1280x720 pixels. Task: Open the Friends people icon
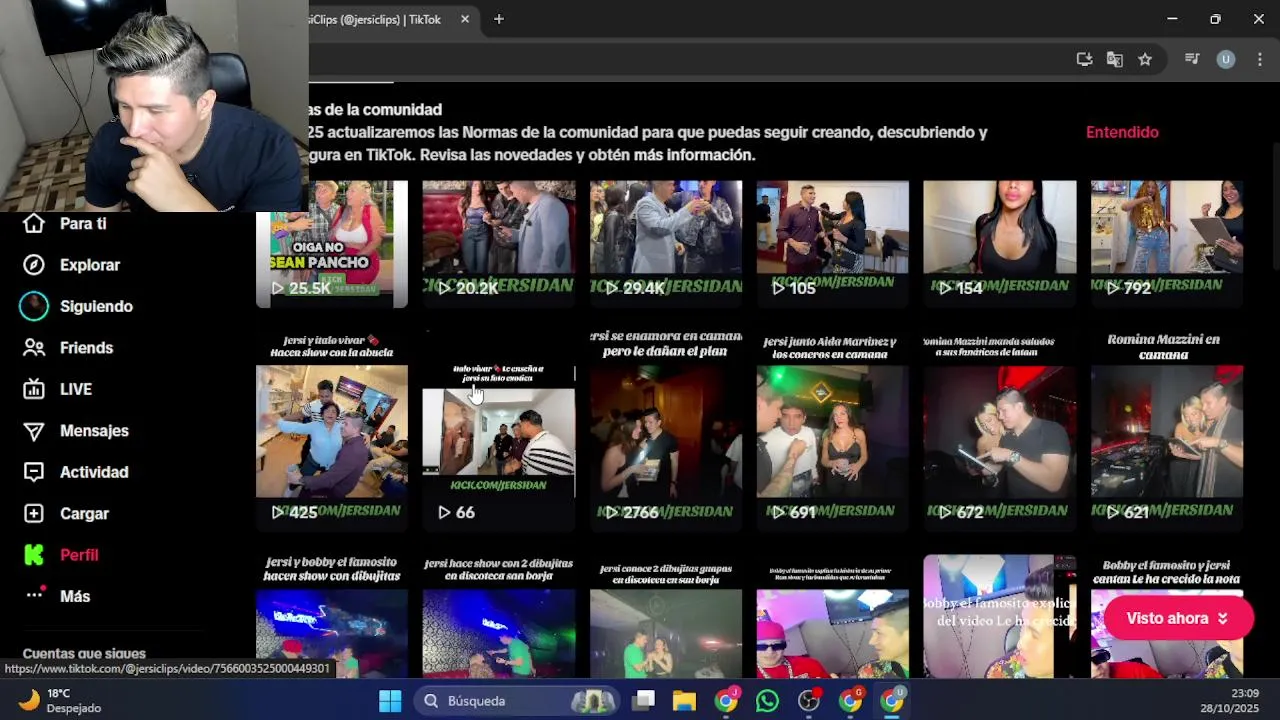click(34, 348)
